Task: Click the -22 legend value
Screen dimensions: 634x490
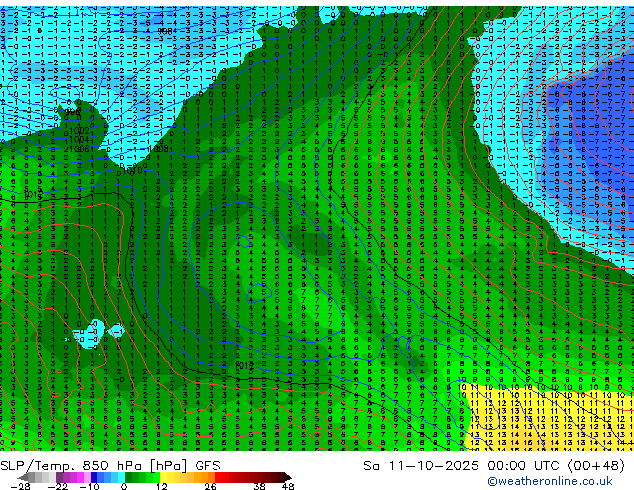Action: pyautogui.click(x=58, y=486)
